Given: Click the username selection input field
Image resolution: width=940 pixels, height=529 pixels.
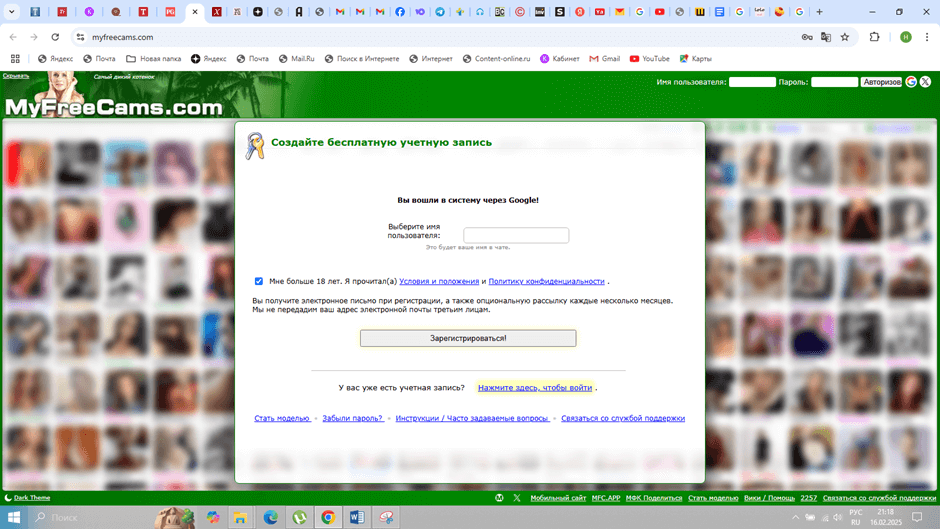Looking at the screenshot, I should point(516,235).
